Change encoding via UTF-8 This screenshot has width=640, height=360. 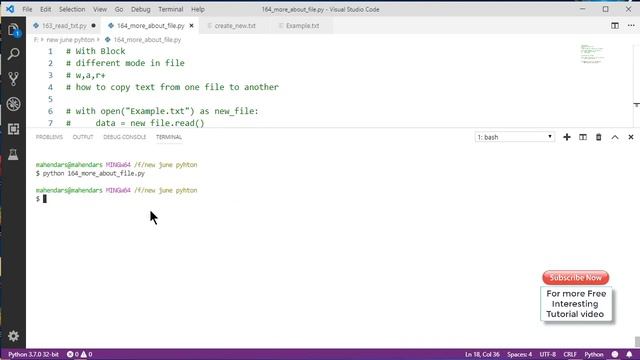click(548, 354)
